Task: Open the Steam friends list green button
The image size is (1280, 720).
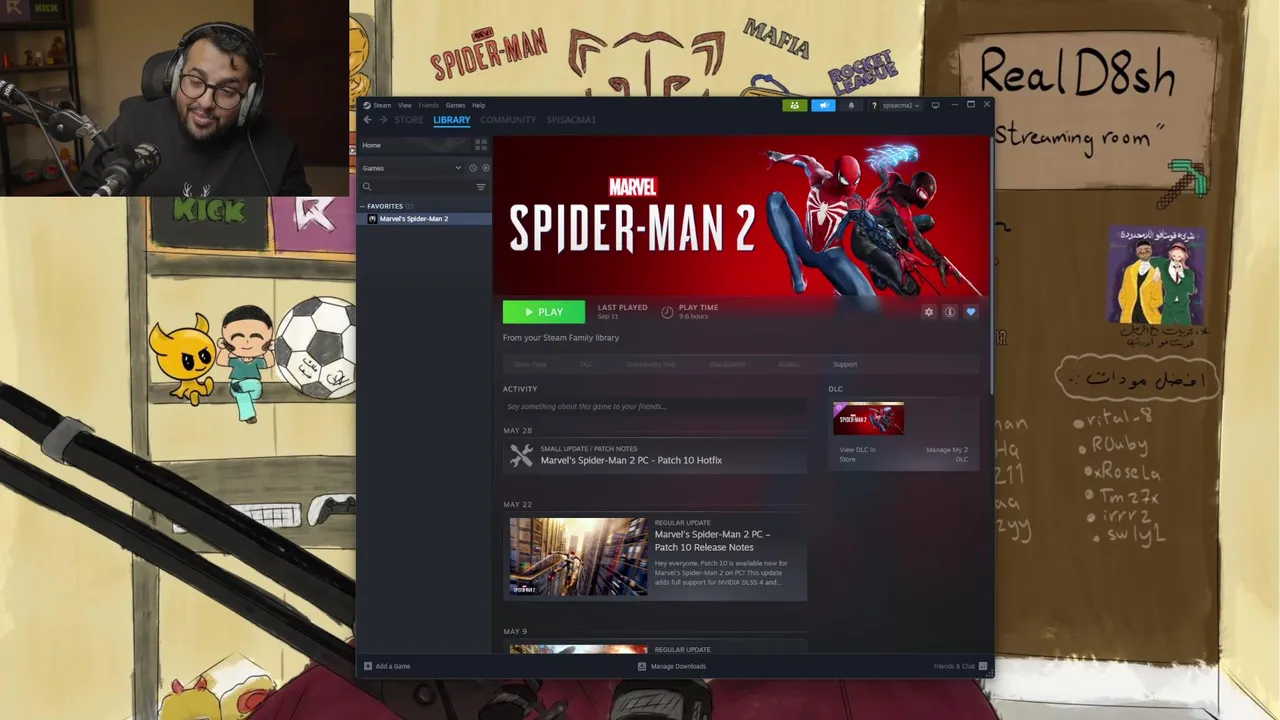Action: 794,105
